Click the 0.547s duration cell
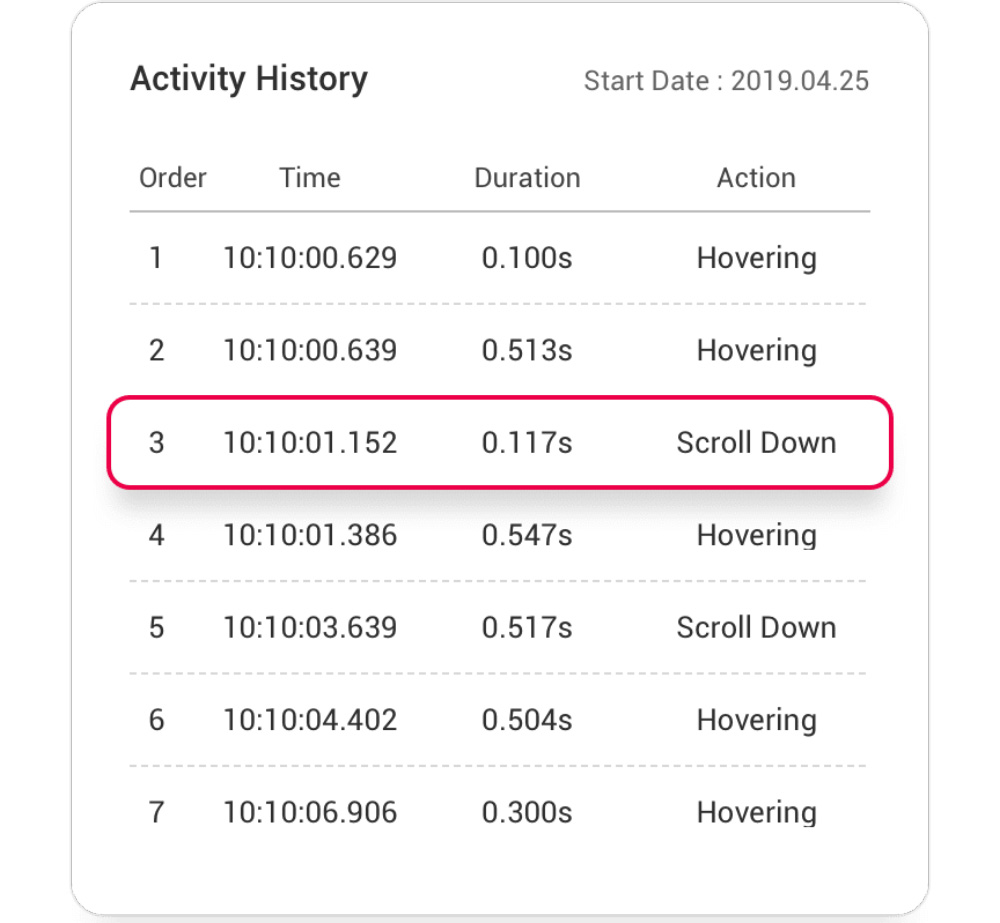The image size is (1000, 923). tap(527, 535)
